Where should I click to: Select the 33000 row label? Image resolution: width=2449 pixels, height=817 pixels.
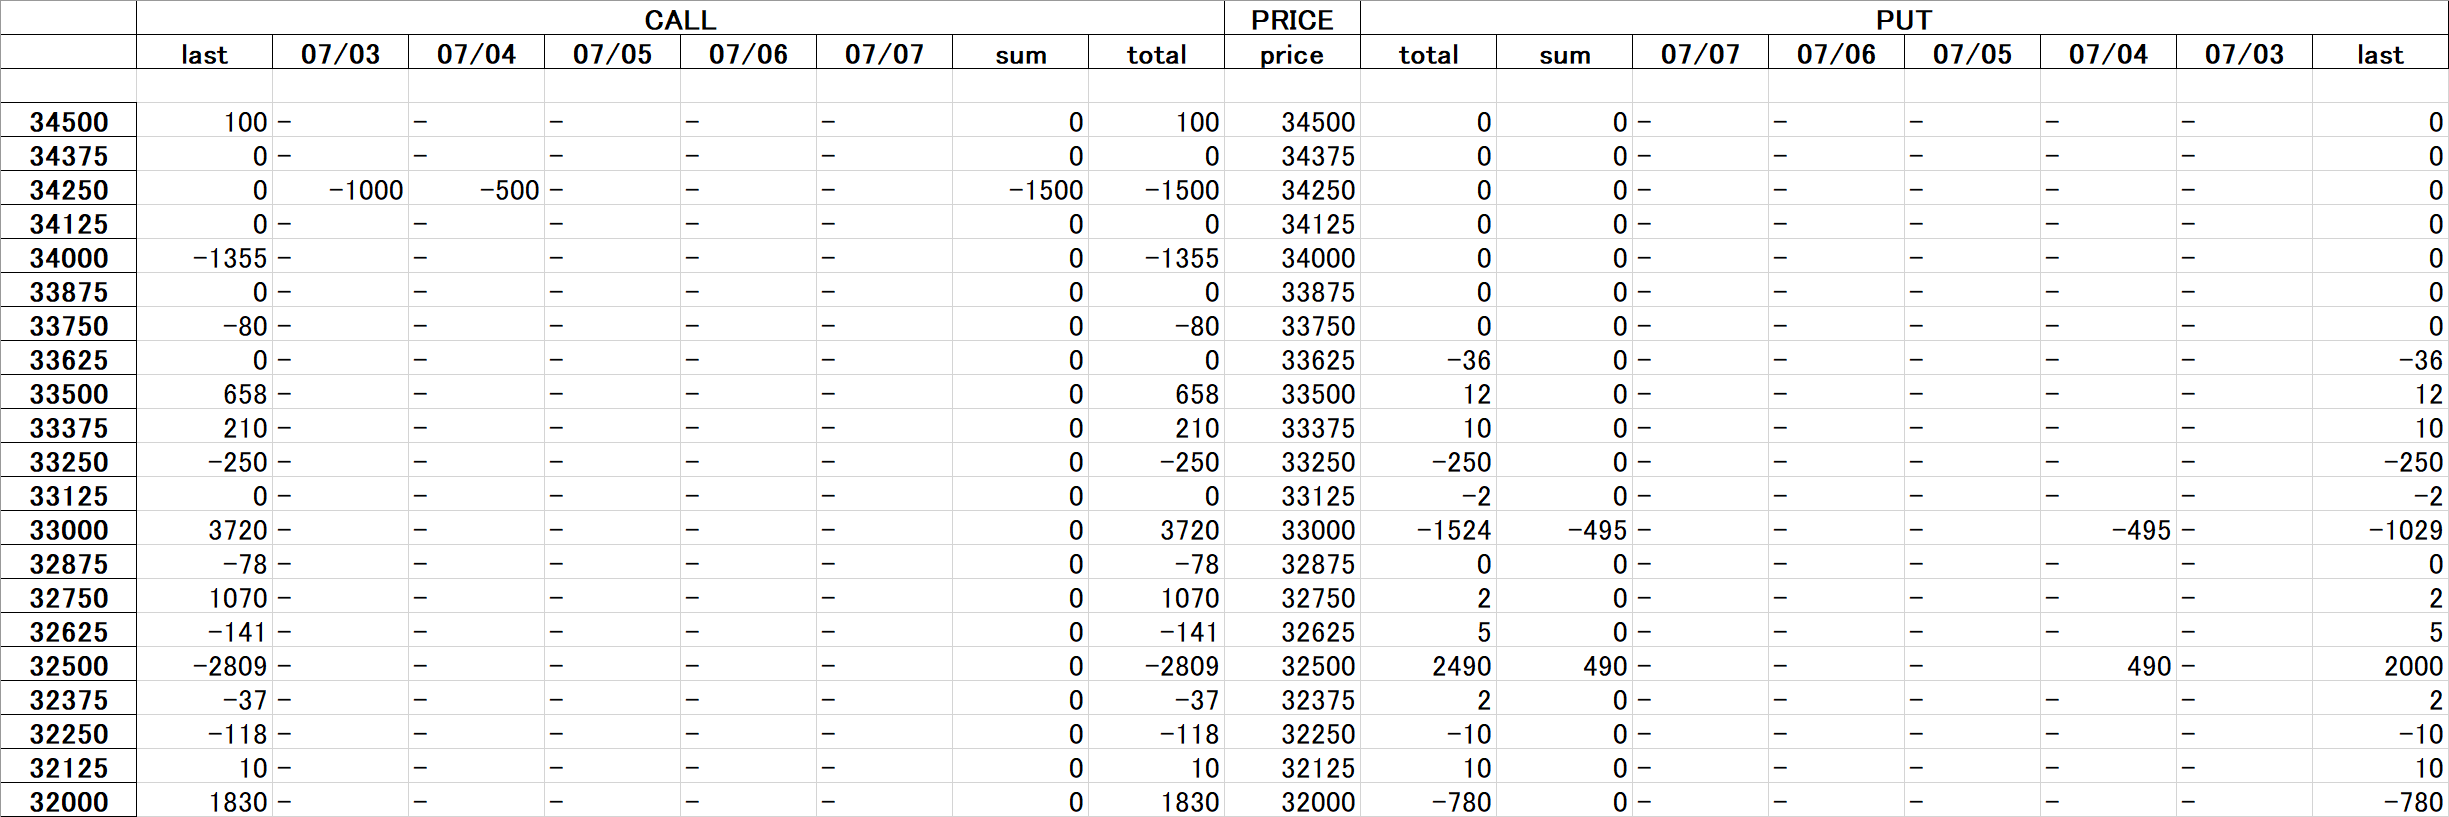point(68,529)
